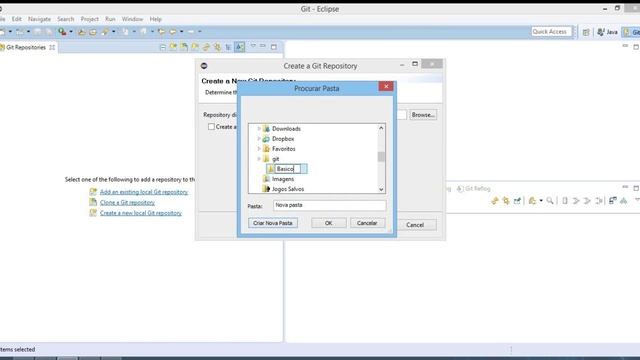Select the Favoritos folder in the tree
This screenshot has width=640, height=360.
point(283,149)
